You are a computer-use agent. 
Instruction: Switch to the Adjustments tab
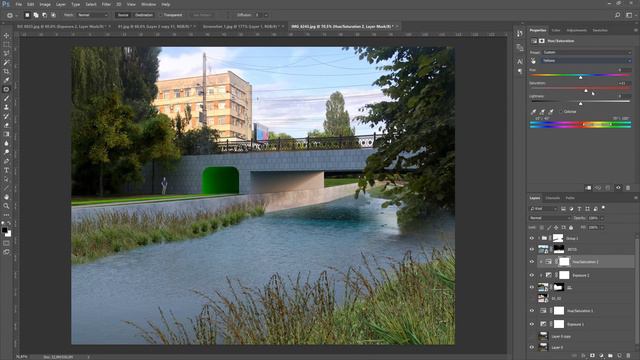[x=576, y=30]
